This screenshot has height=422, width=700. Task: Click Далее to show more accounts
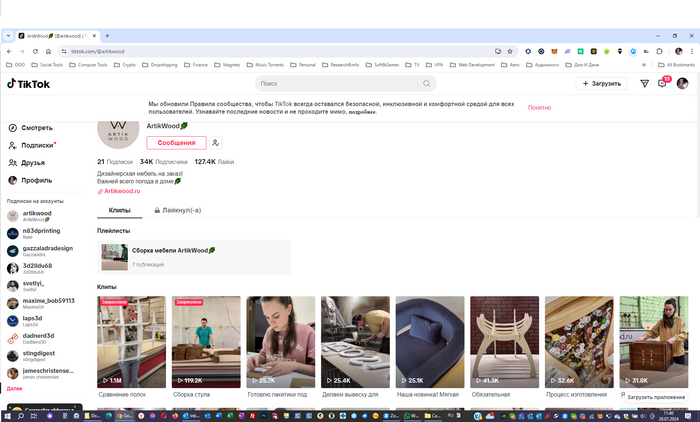(14, 389)
